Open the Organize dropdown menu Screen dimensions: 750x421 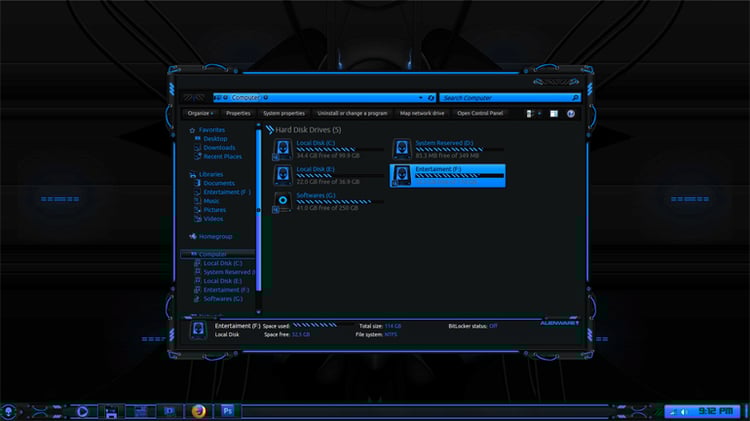pyautogui.click(x=200, y=113)
